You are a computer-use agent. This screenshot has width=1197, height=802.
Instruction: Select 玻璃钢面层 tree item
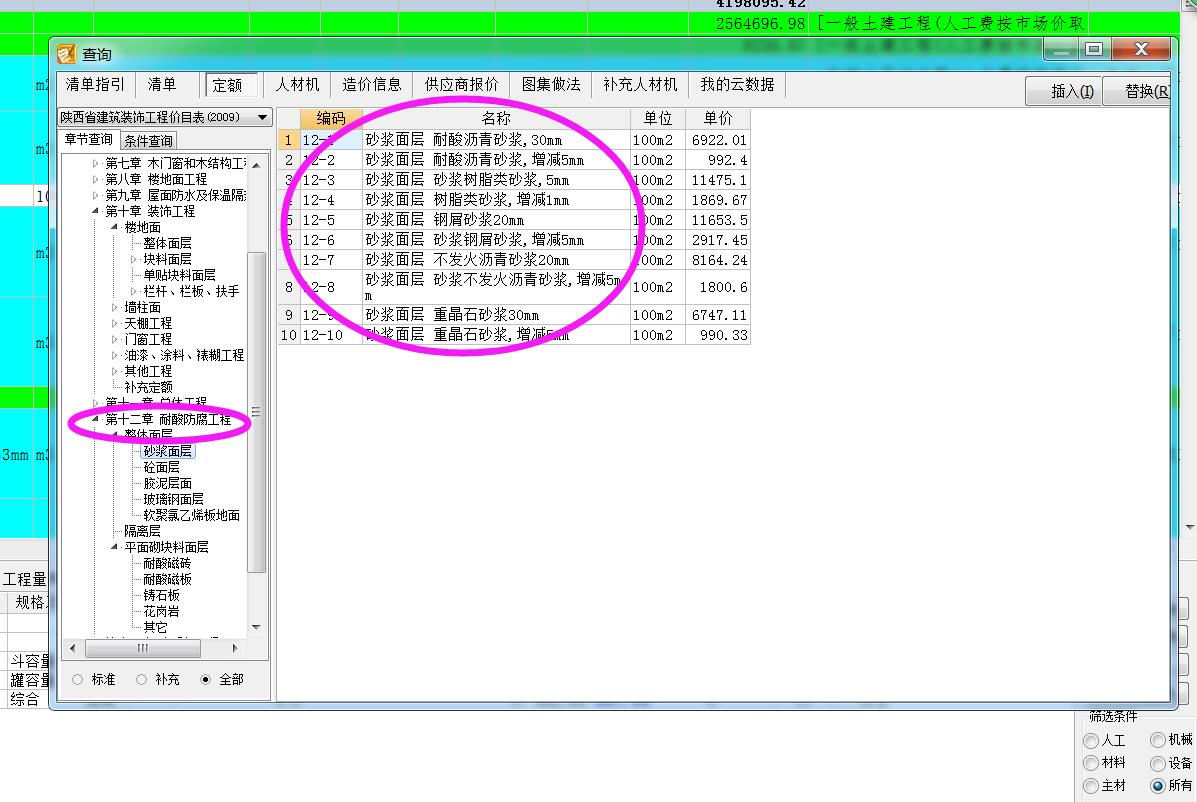pos(173,499)
